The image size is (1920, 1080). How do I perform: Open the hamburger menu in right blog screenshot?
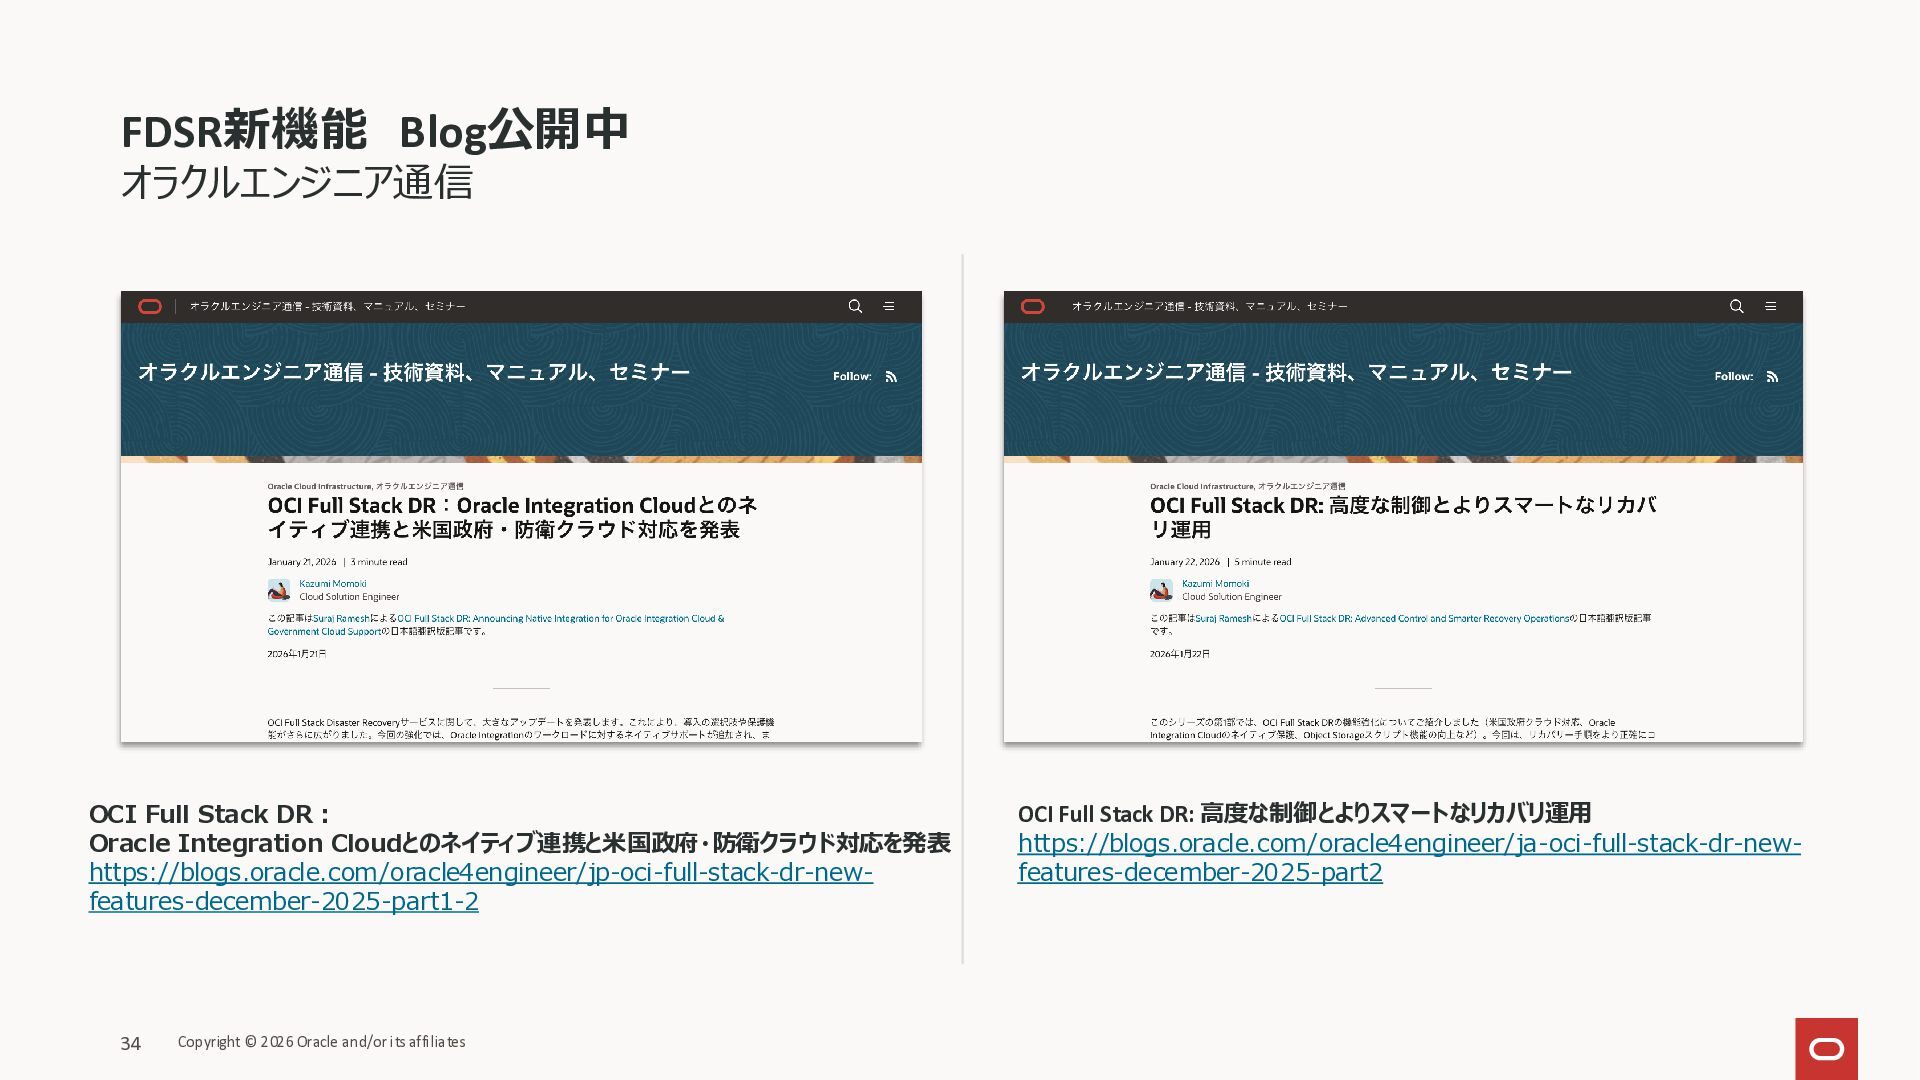(x=1771, y=307)
